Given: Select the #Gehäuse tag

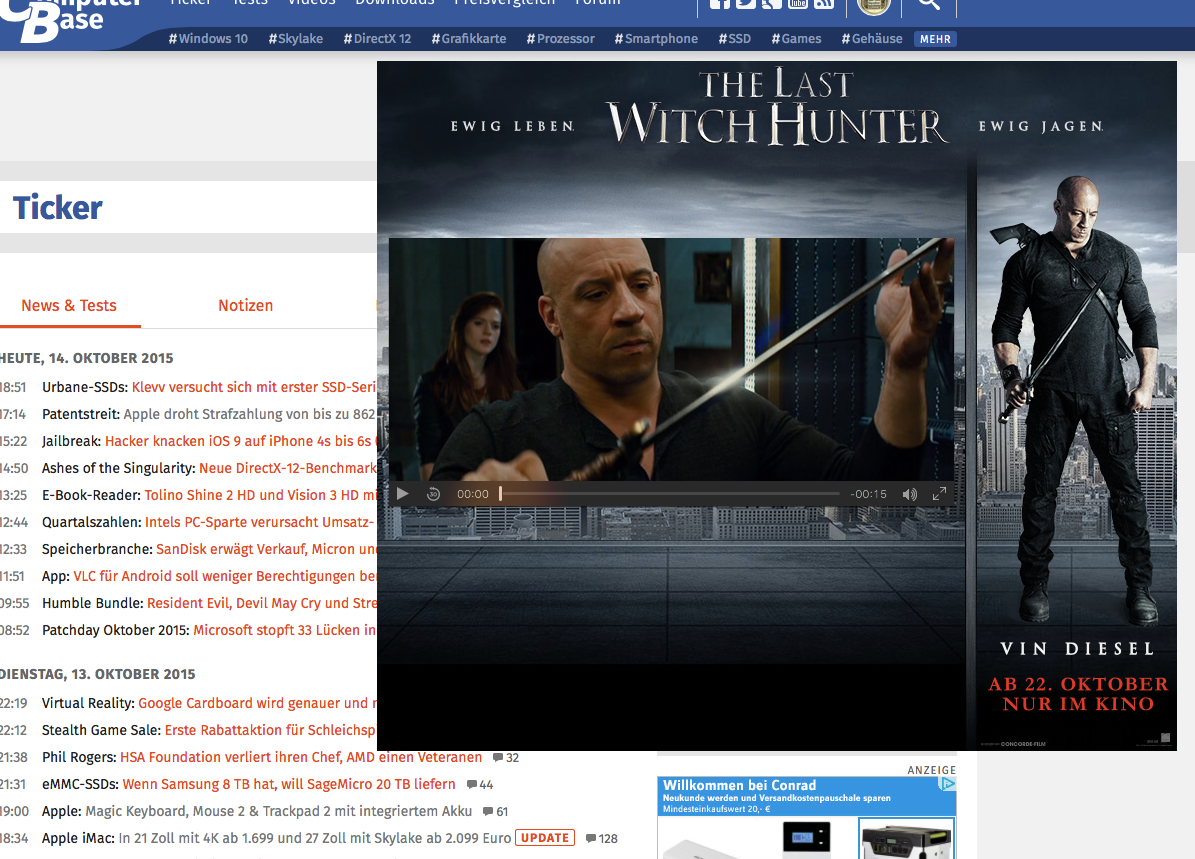Looking at the screenshot, I should 872,39.
